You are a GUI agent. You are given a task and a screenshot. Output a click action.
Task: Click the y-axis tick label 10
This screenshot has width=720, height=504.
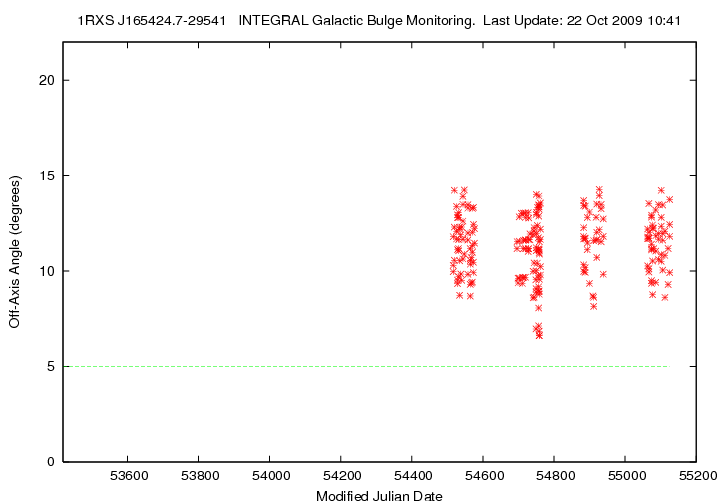pyautogui.click(x=46, y=271)
